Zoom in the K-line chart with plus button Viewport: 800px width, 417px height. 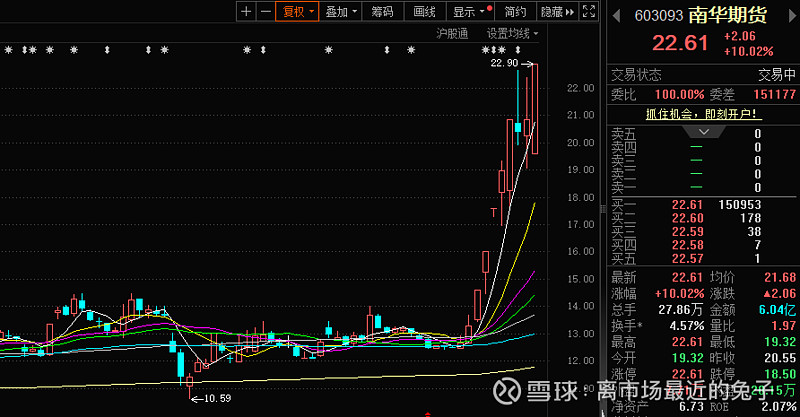(246, 11)
